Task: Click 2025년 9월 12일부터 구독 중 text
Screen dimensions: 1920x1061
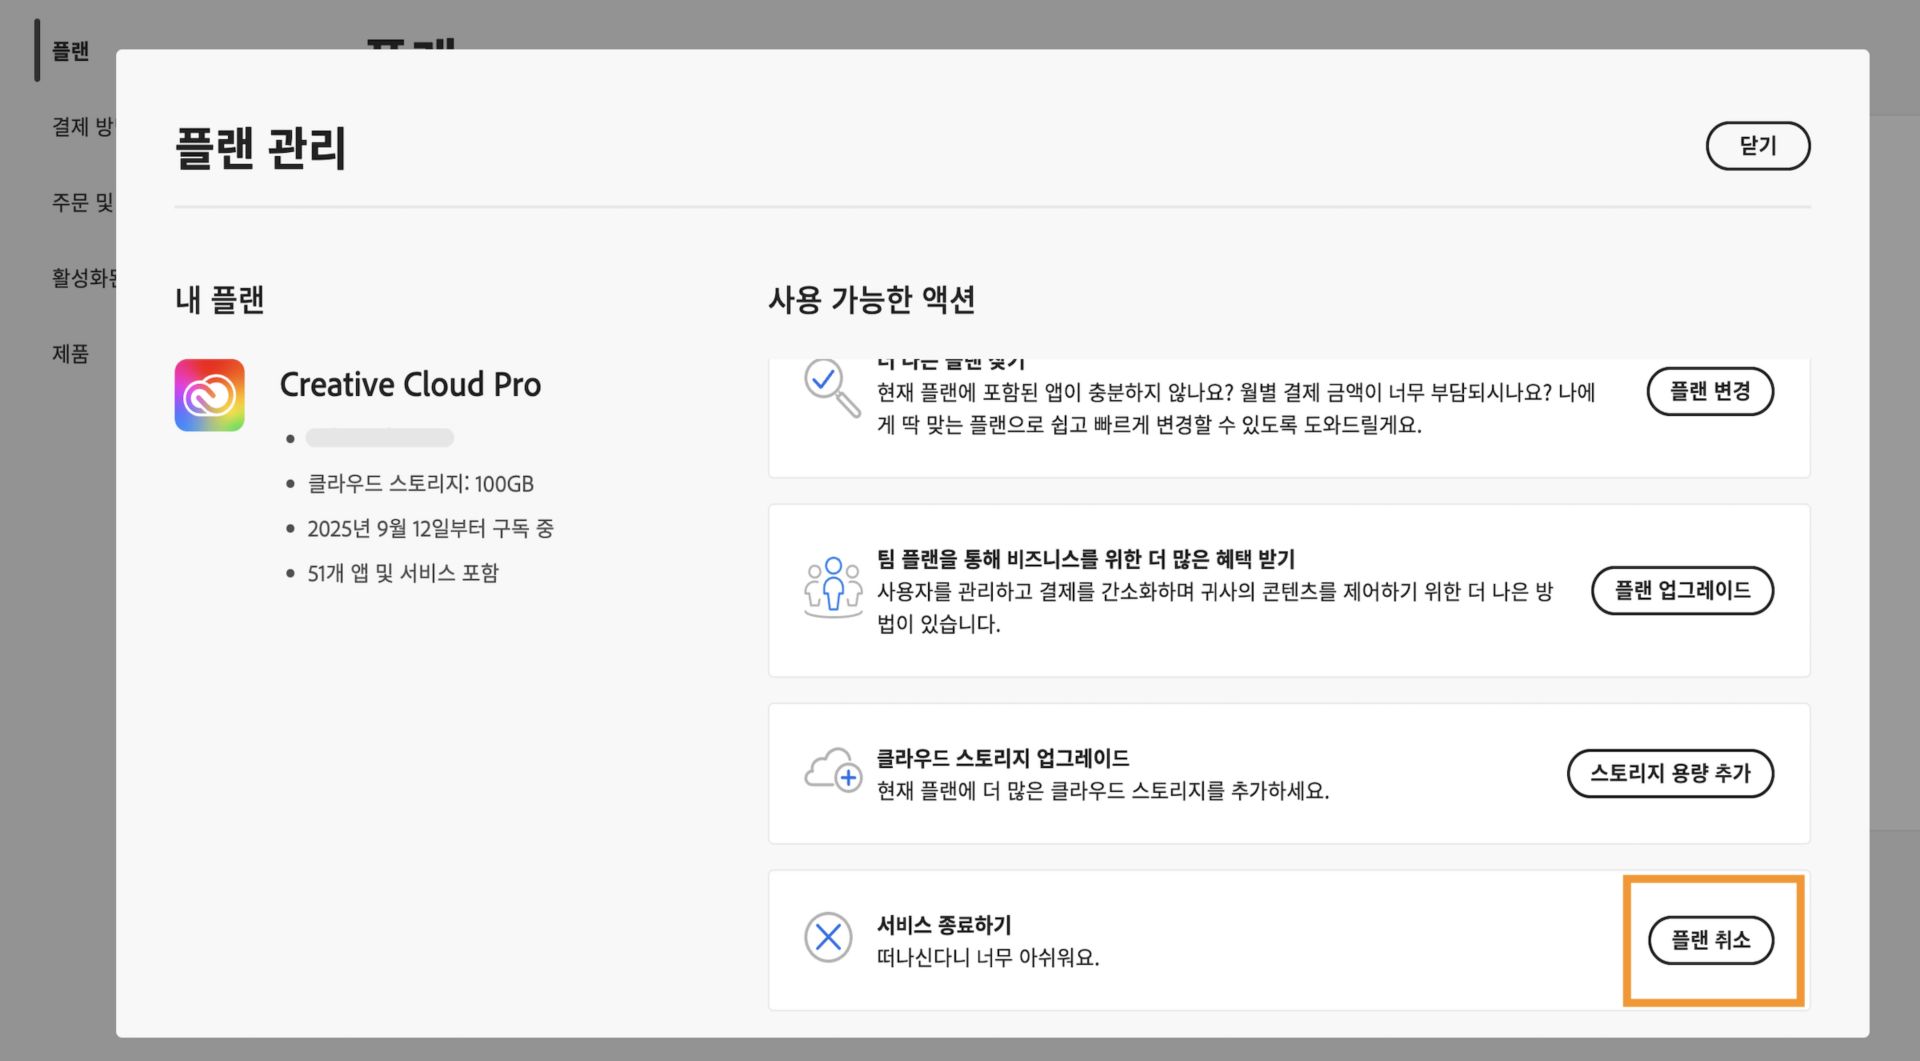Action: (x=430, y=528)
